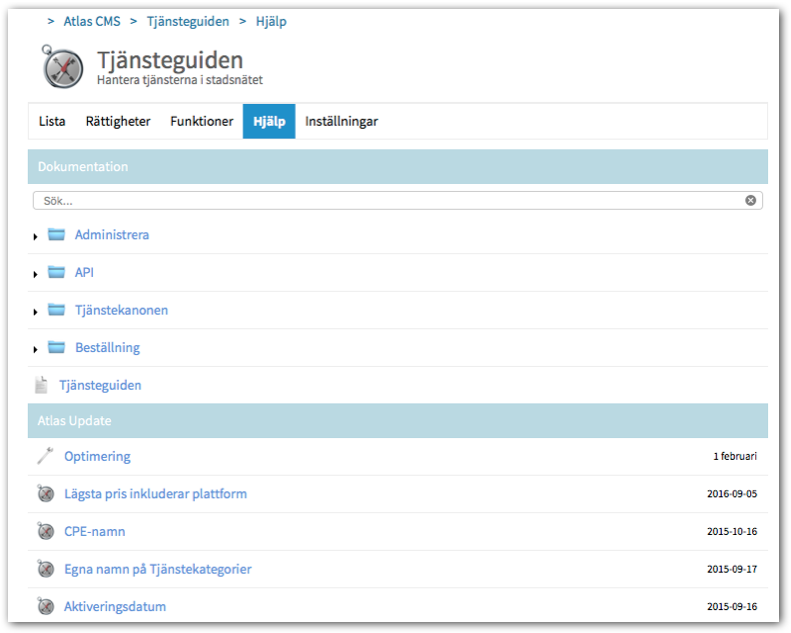Switch to the Lista tab
Screen dimensions: 791x633
(52, 121)
